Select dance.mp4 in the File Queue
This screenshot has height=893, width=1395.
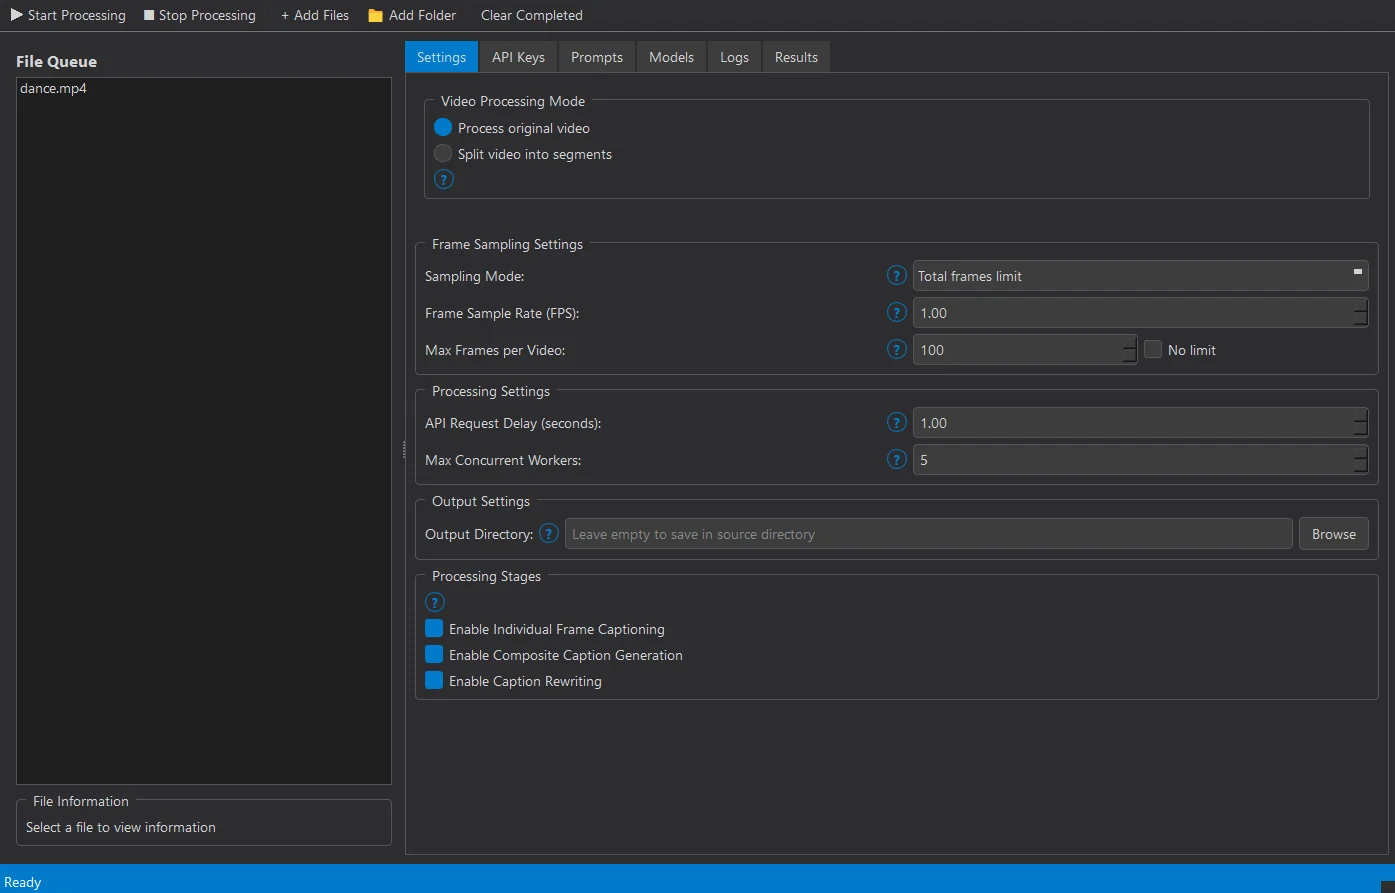(53, 88)
